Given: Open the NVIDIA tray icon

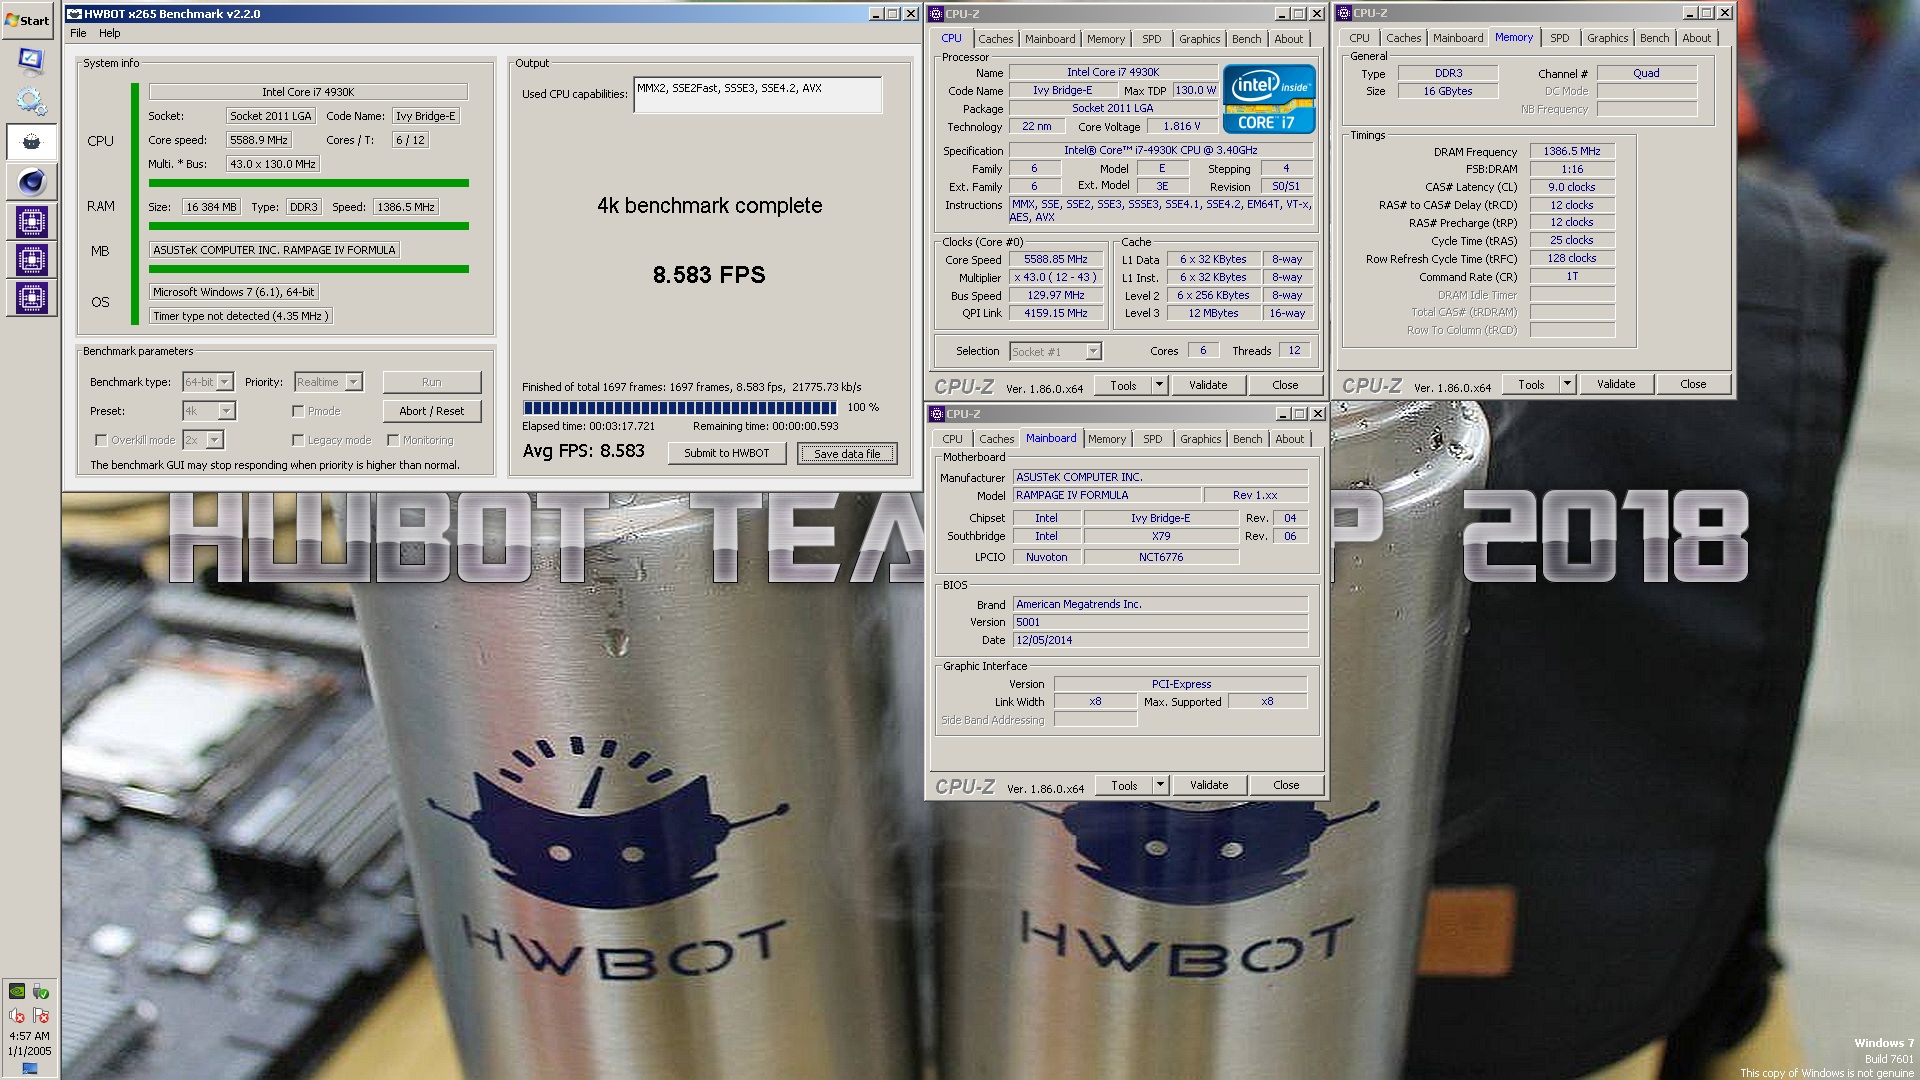Looking at the screenshot, I should pos(17,991).
